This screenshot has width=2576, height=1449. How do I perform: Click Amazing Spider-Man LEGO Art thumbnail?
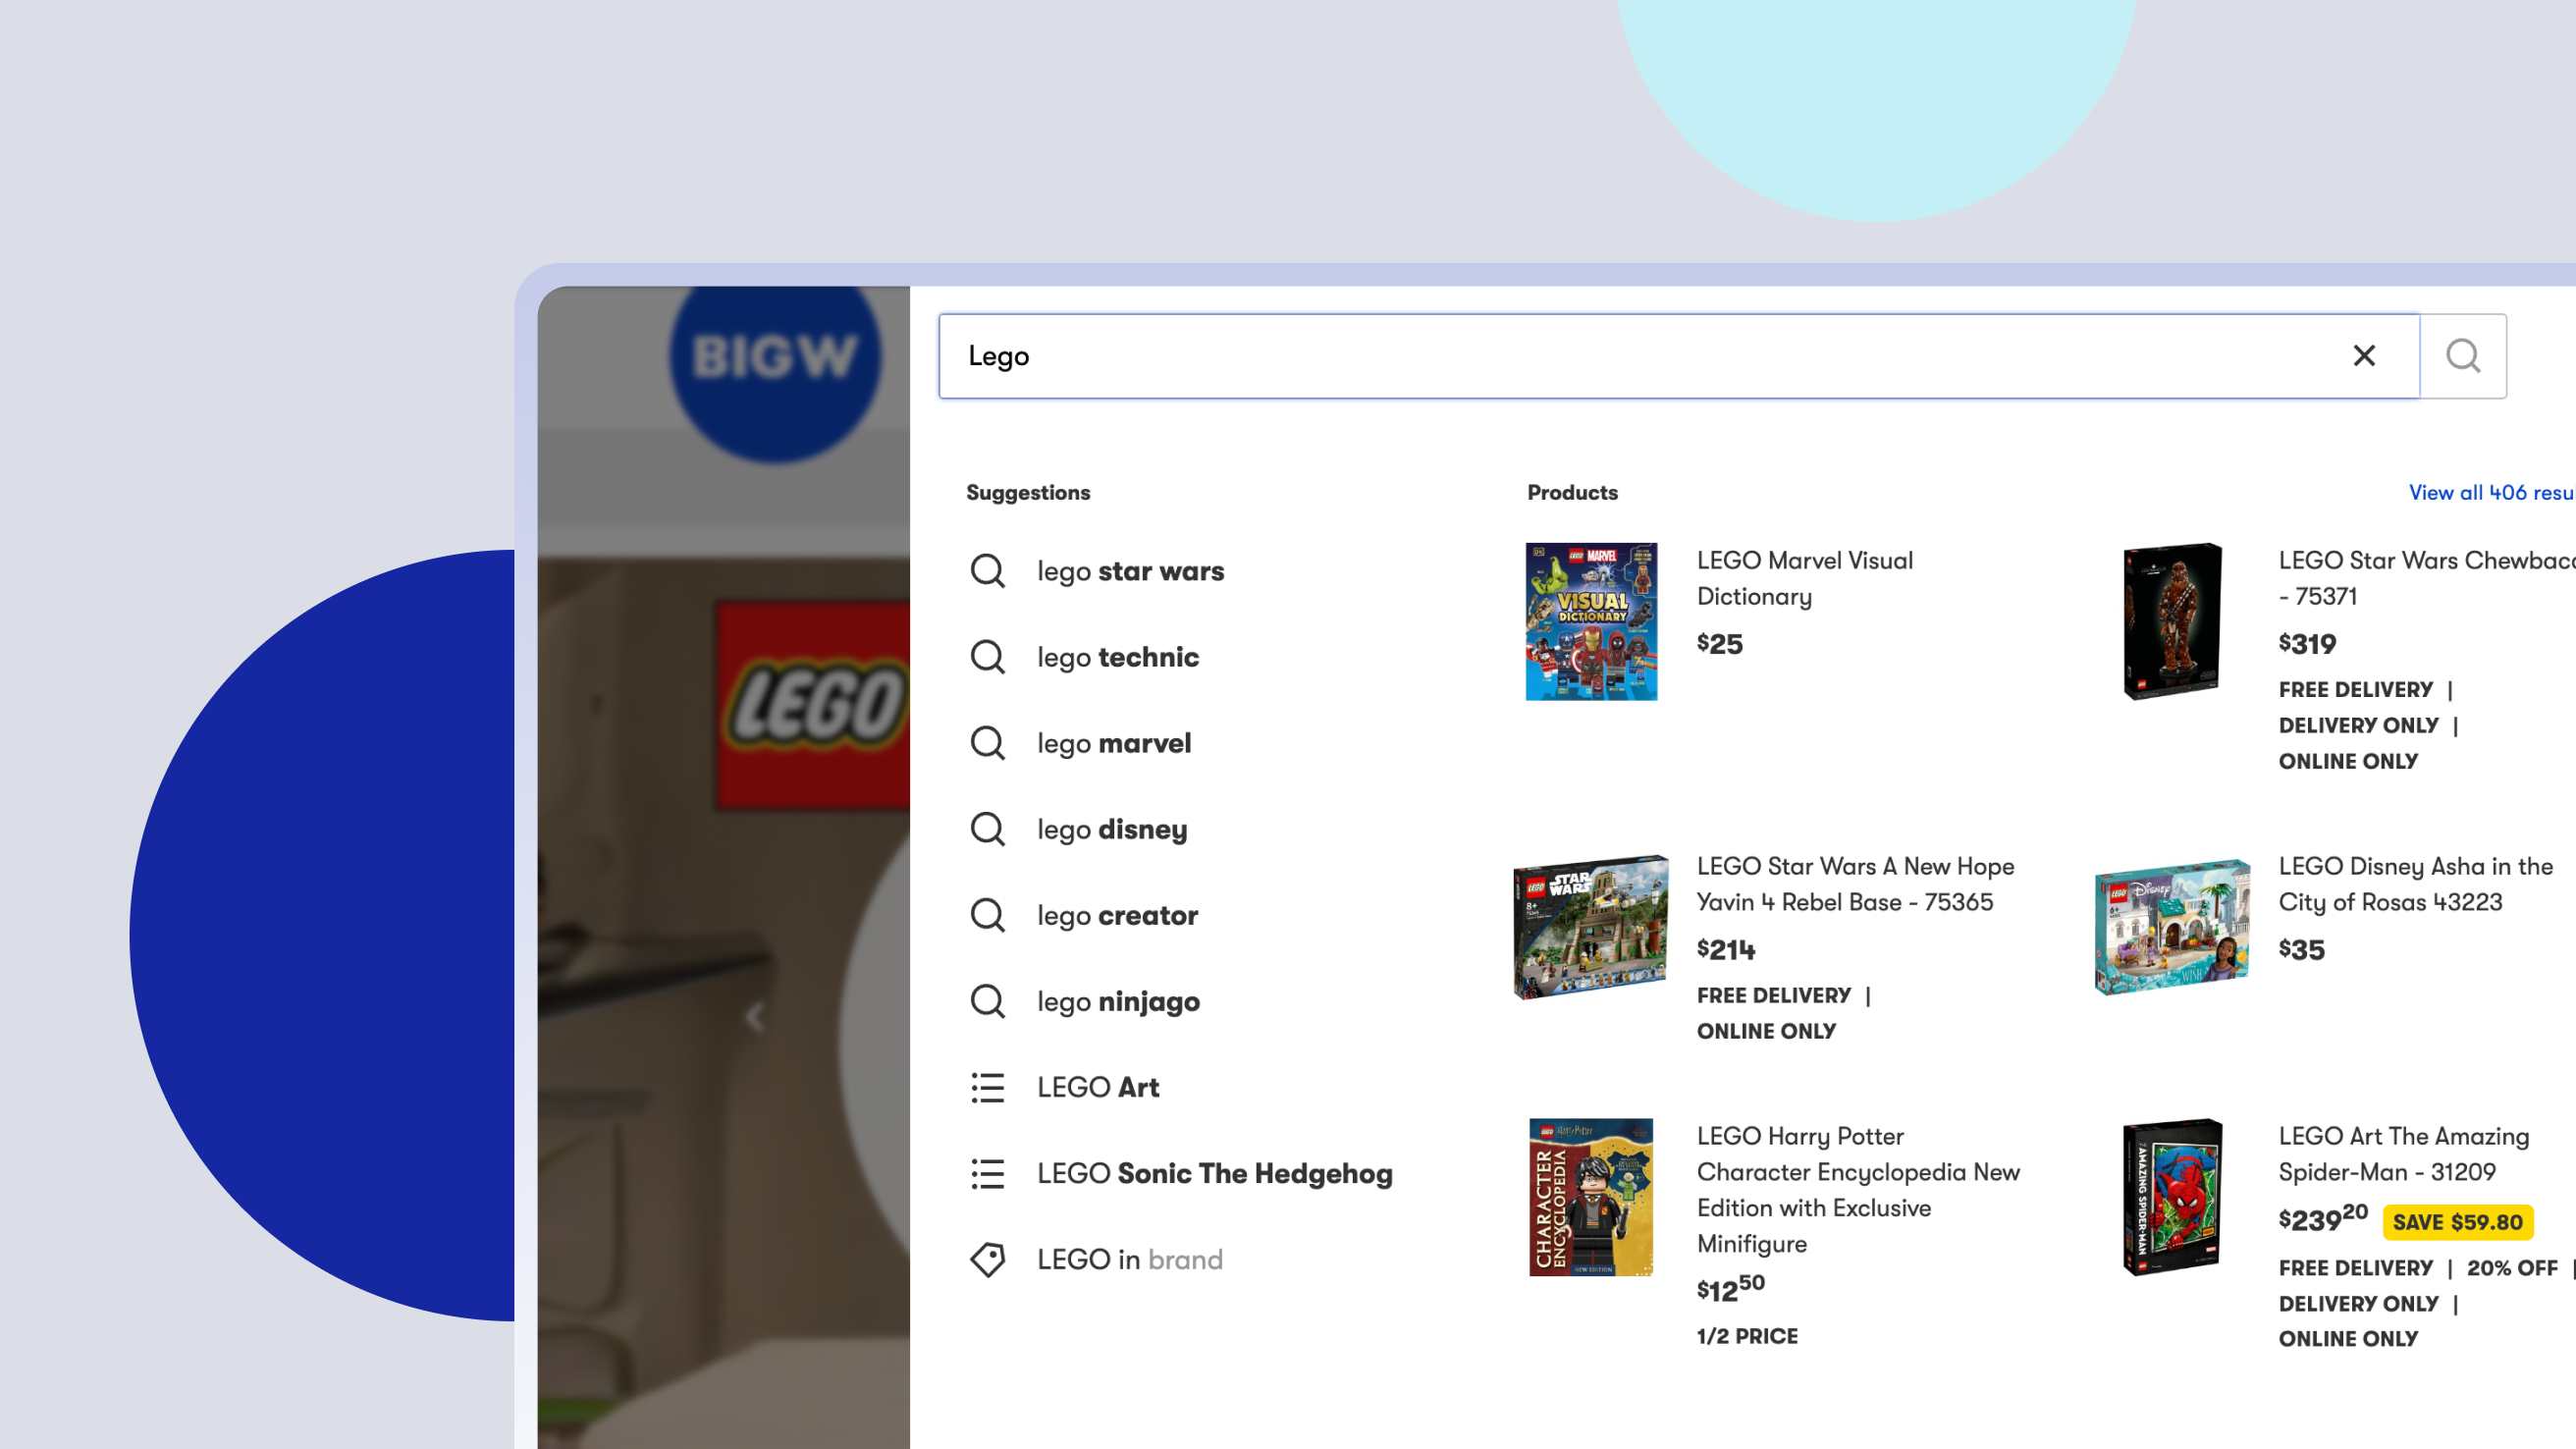pyautogui.click(x=2172, y=1197)
